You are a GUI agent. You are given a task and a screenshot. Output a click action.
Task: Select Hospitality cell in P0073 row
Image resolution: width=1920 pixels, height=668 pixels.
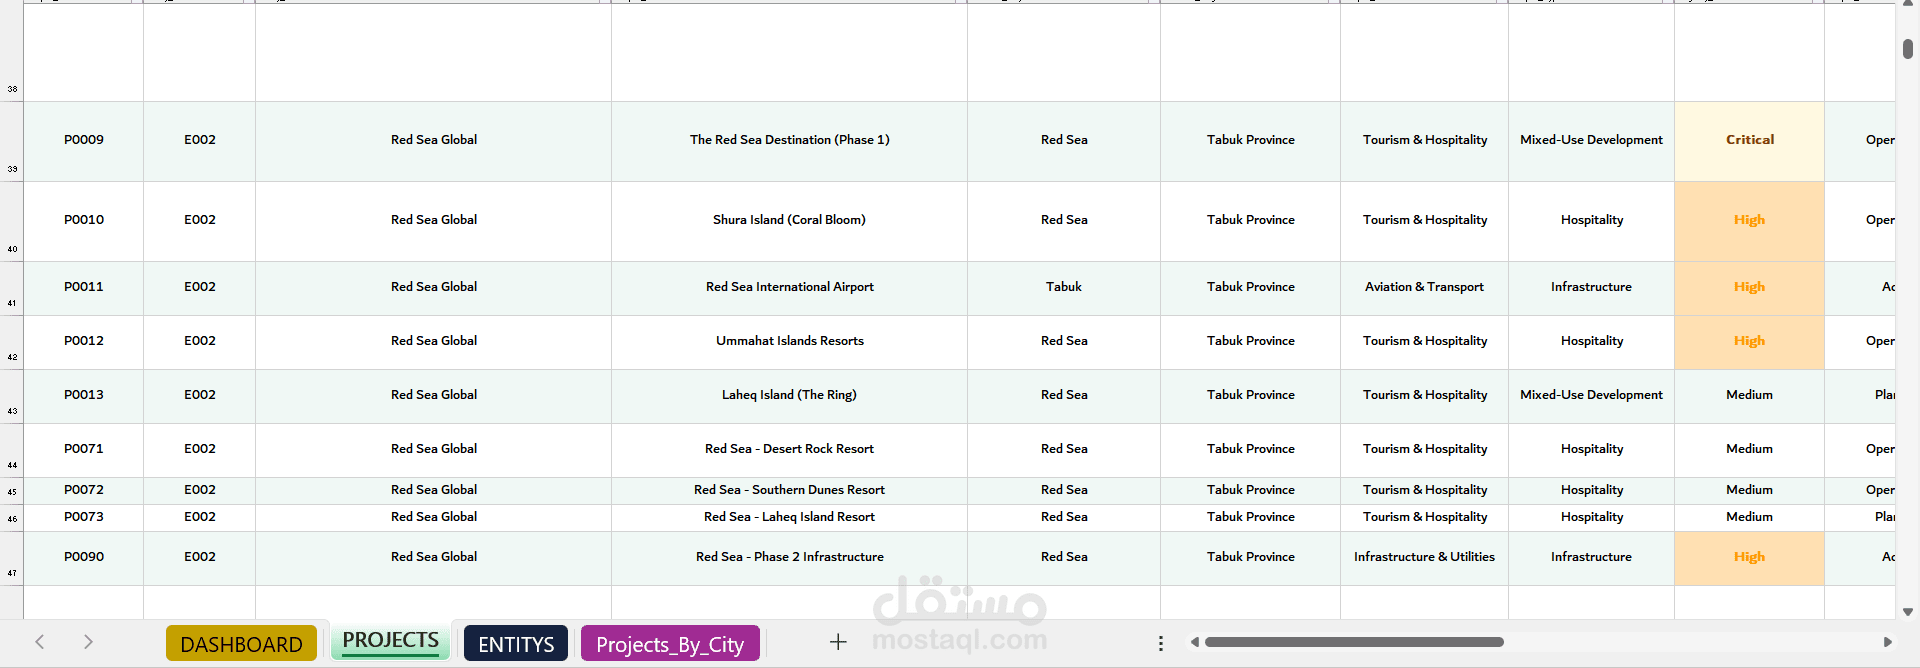click(1591, 518)
